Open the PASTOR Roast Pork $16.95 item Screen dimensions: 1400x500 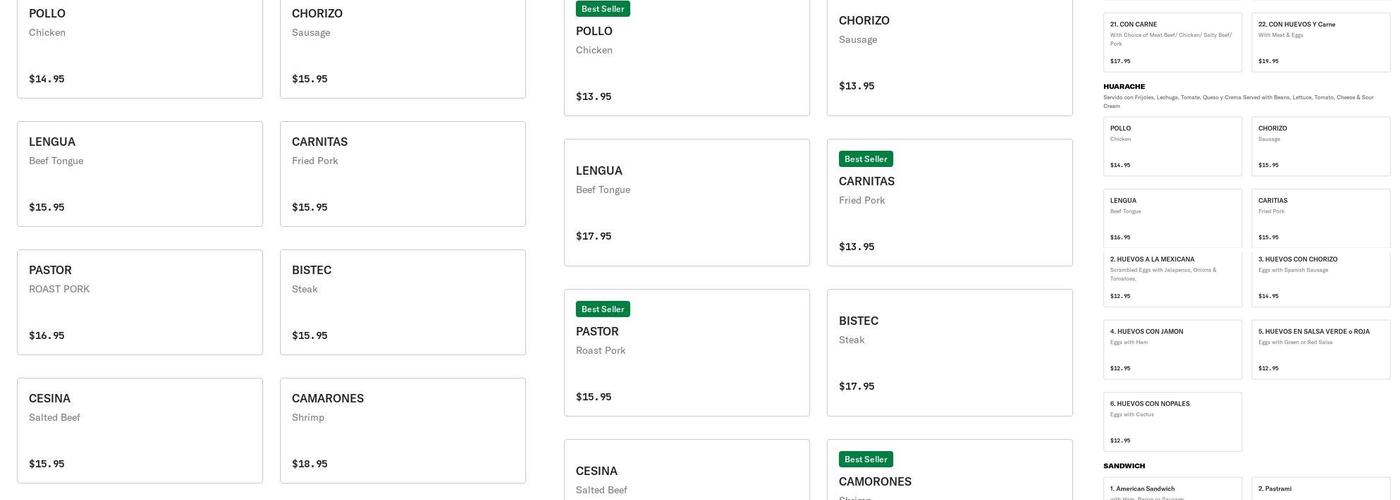140,302
